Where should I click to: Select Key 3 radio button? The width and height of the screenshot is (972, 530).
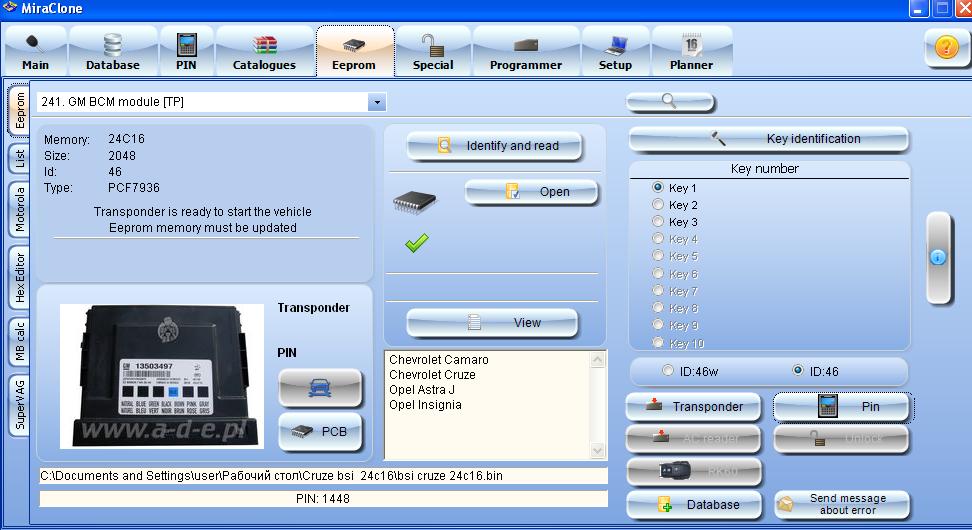tap(658, 221)
